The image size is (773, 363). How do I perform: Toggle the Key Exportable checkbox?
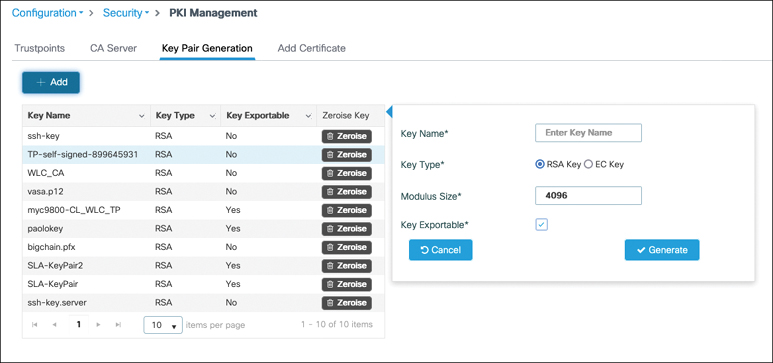542,225
